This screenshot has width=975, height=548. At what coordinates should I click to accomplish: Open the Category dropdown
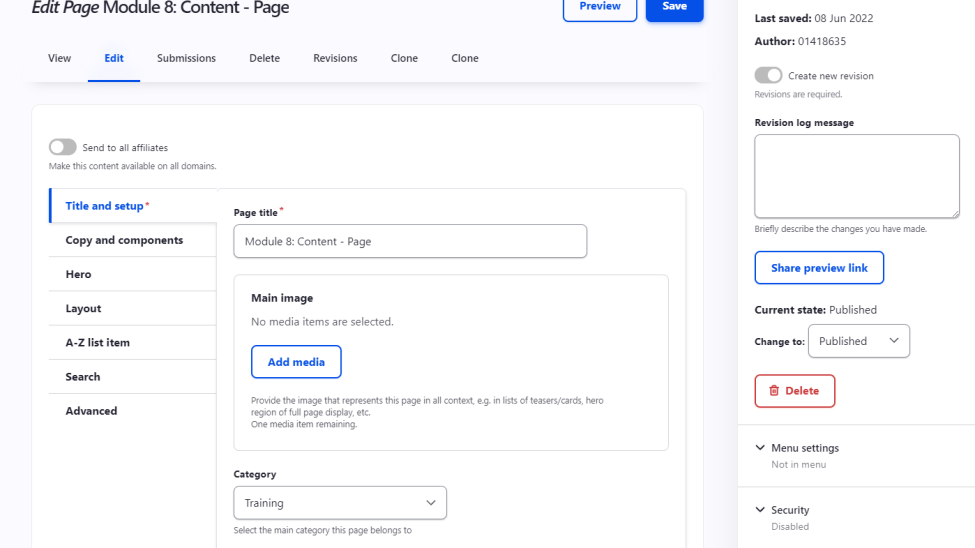click(340, 503)
